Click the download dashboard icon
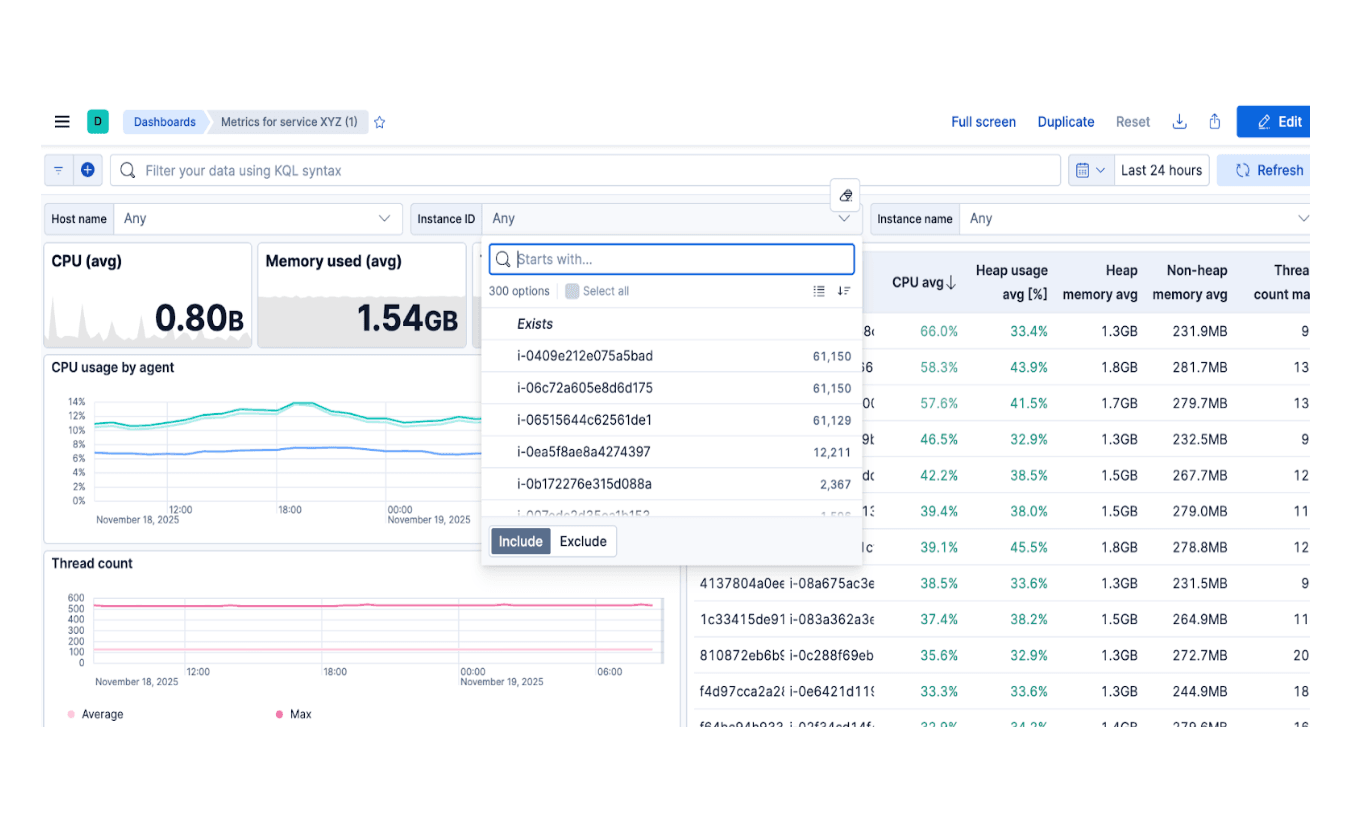 (x=1179, y=121)
